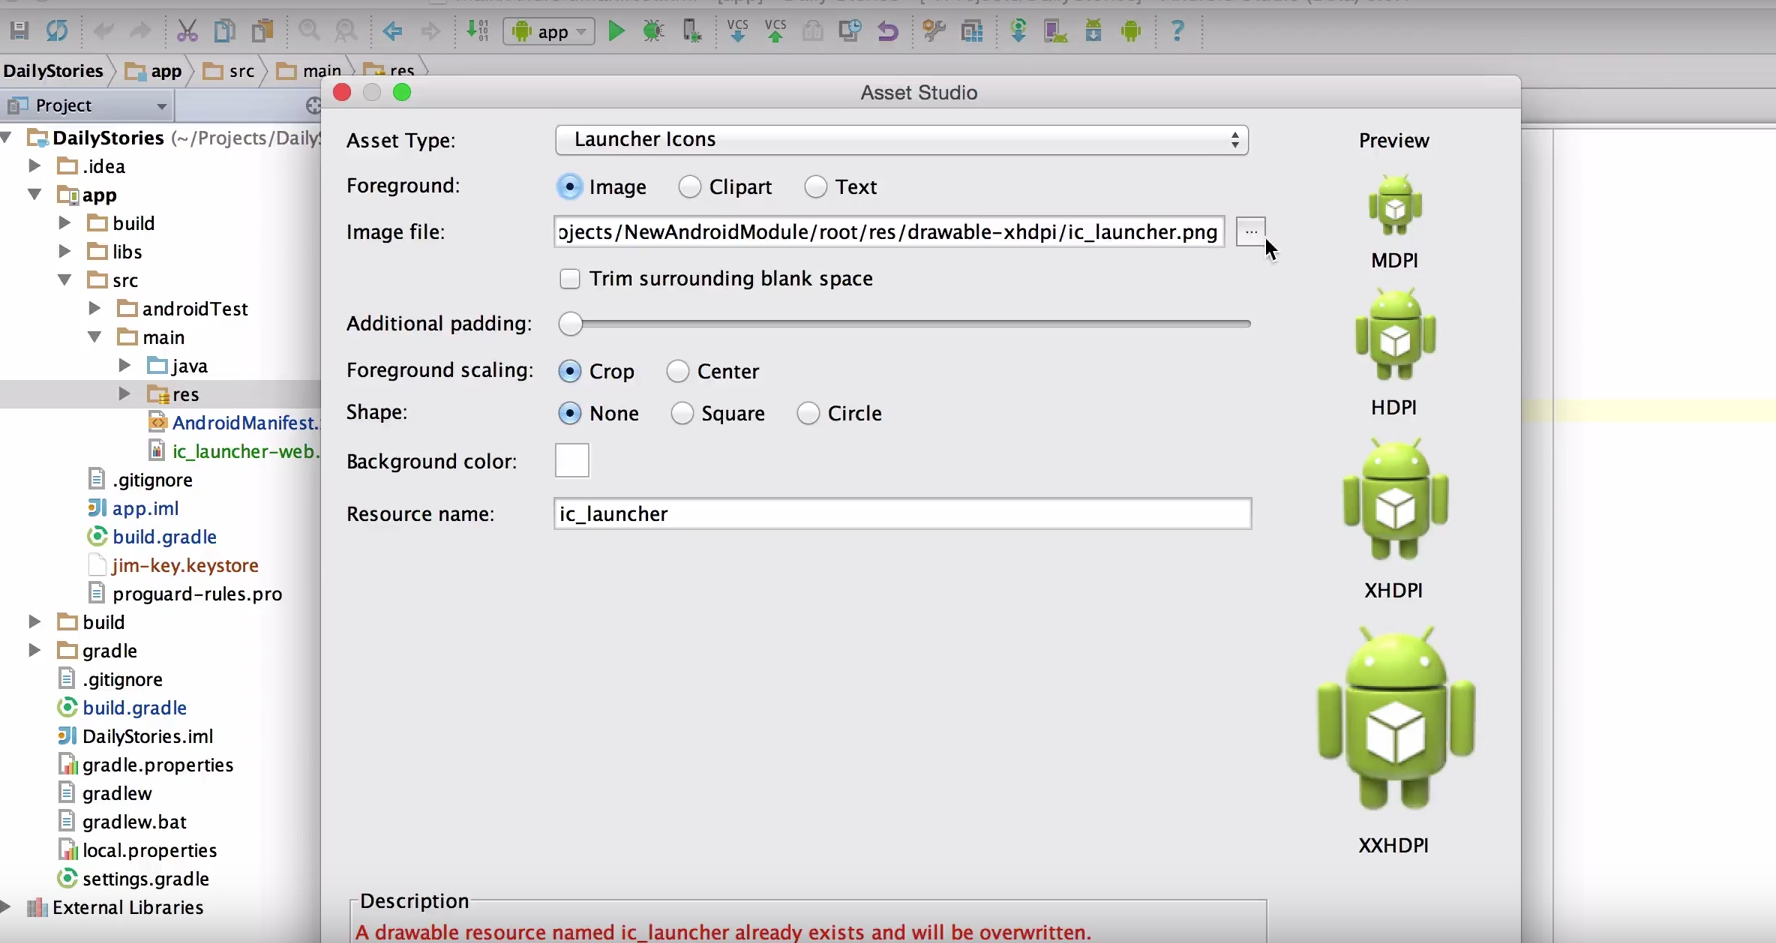
Task: Choose Square shape radio button
Action: [x=682, y=413]
